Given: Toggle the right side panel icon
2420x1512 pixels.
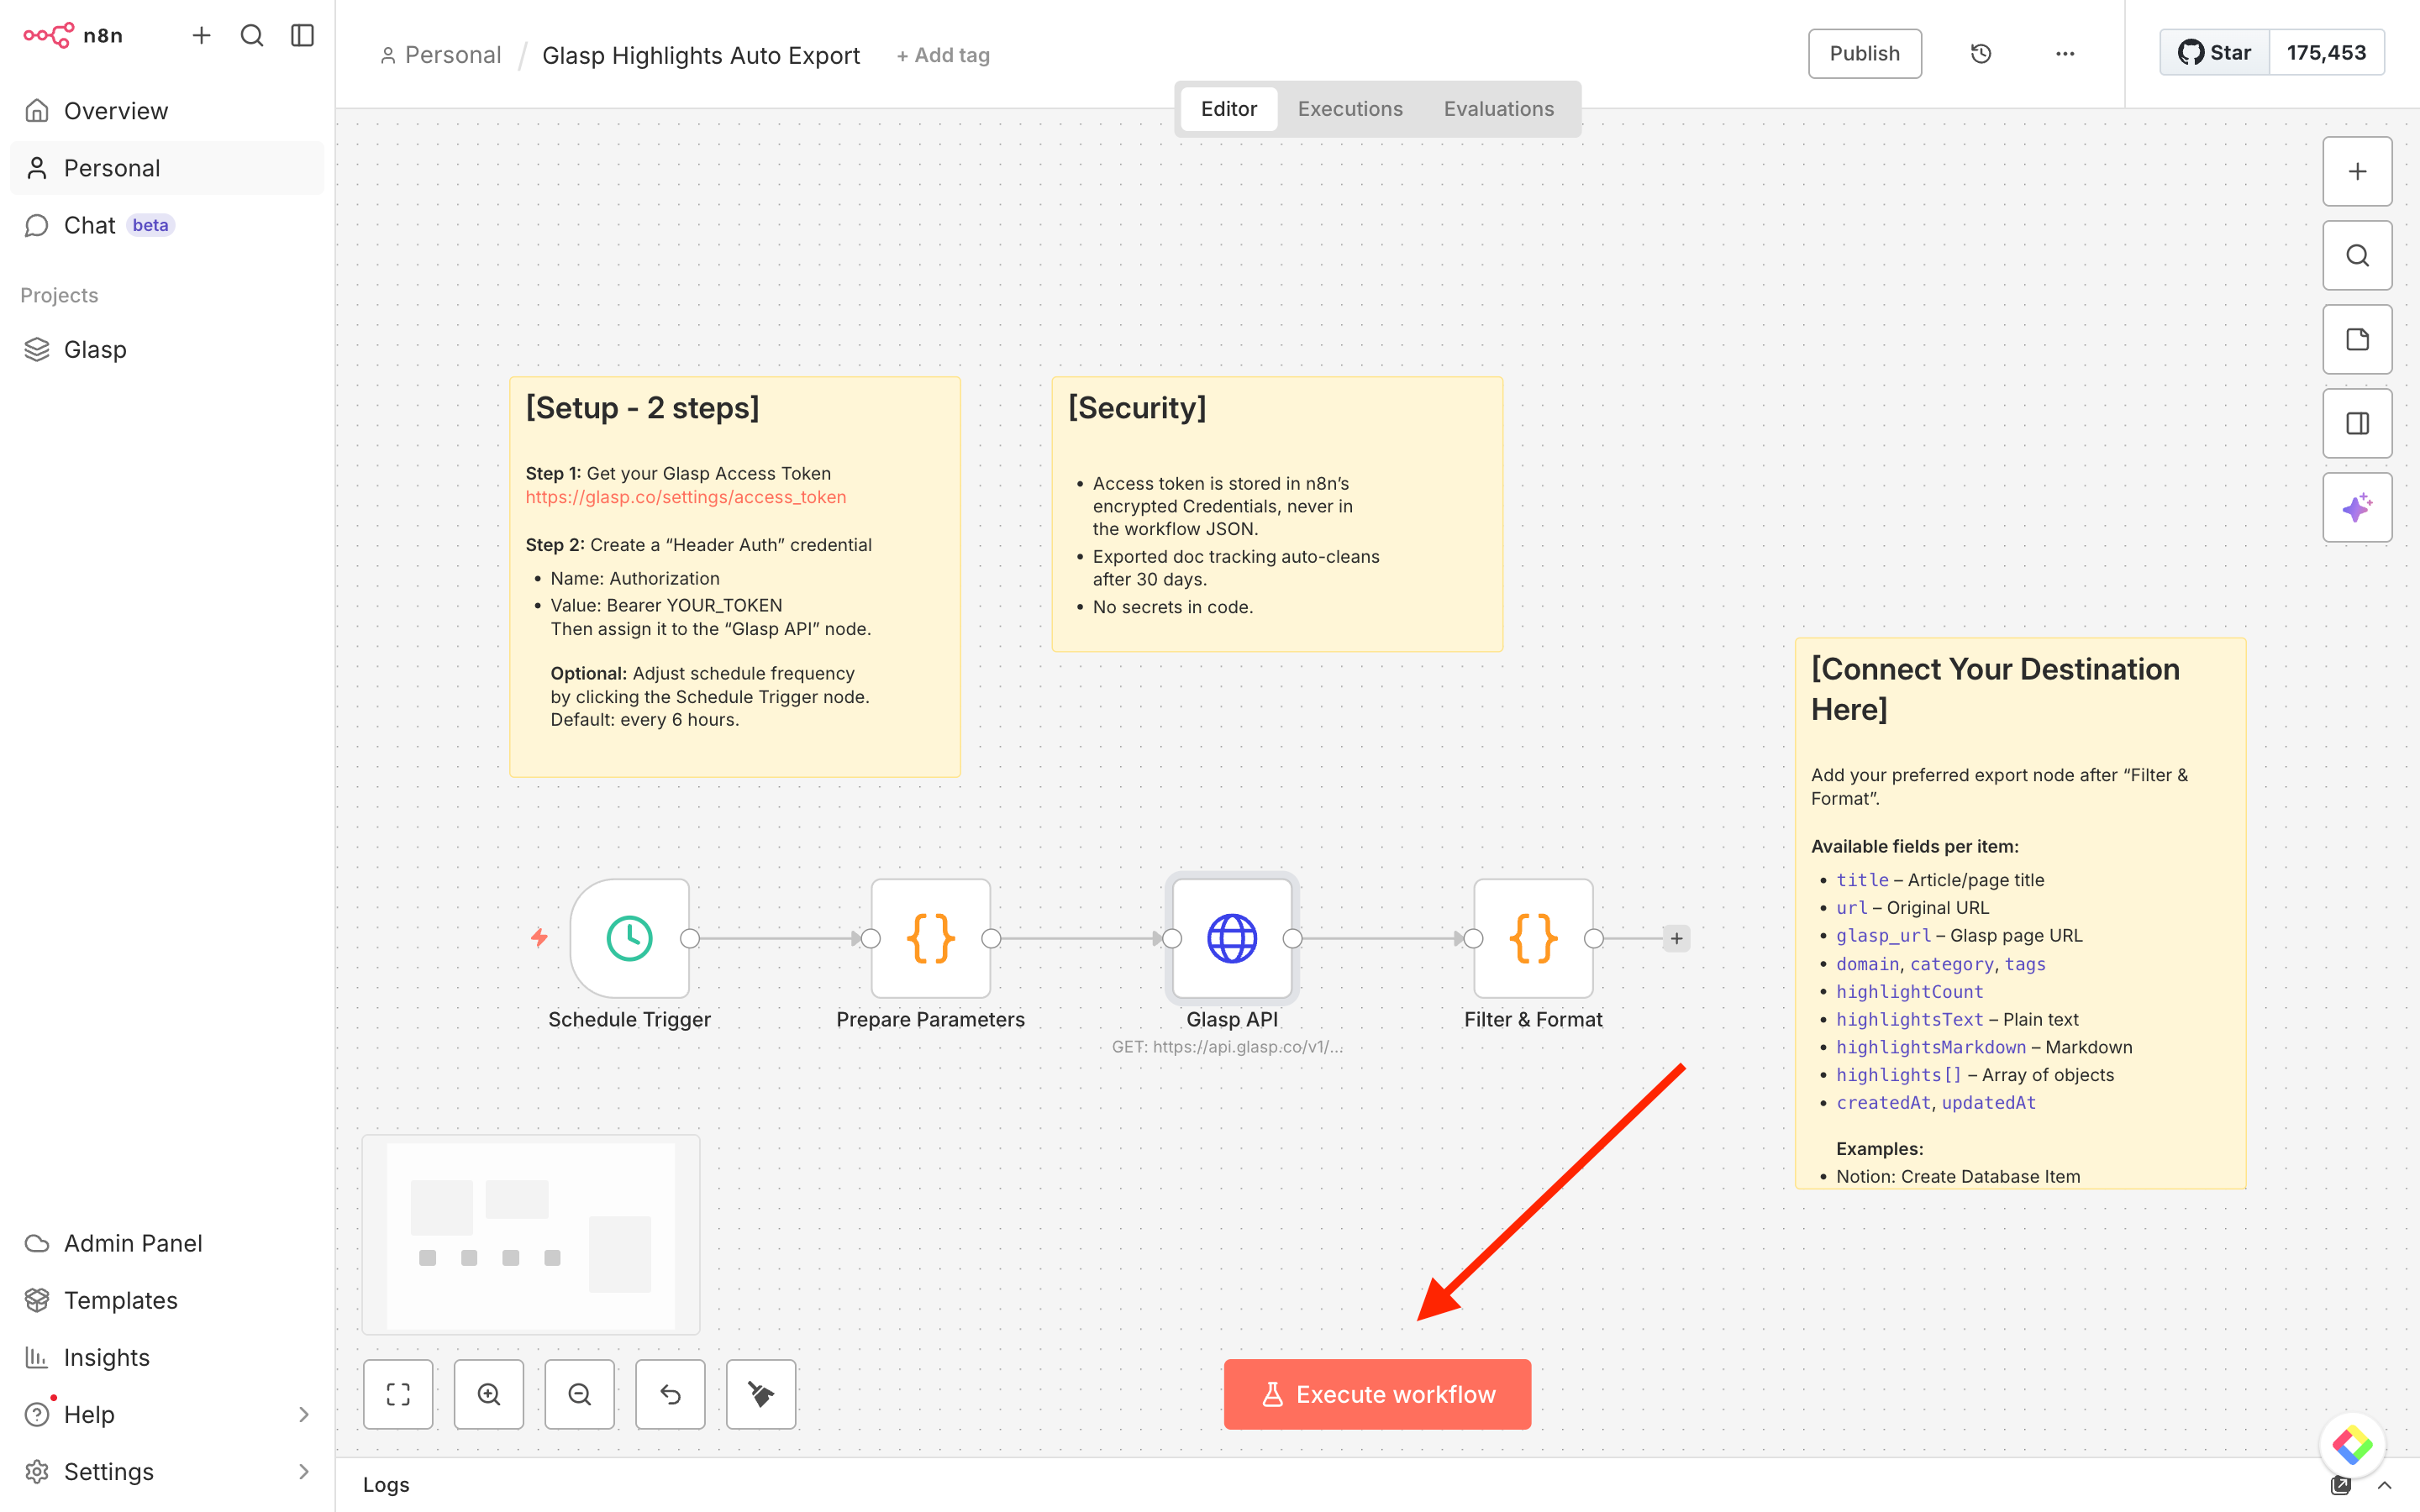Looking at the screenshot, I should (2357, 424).
